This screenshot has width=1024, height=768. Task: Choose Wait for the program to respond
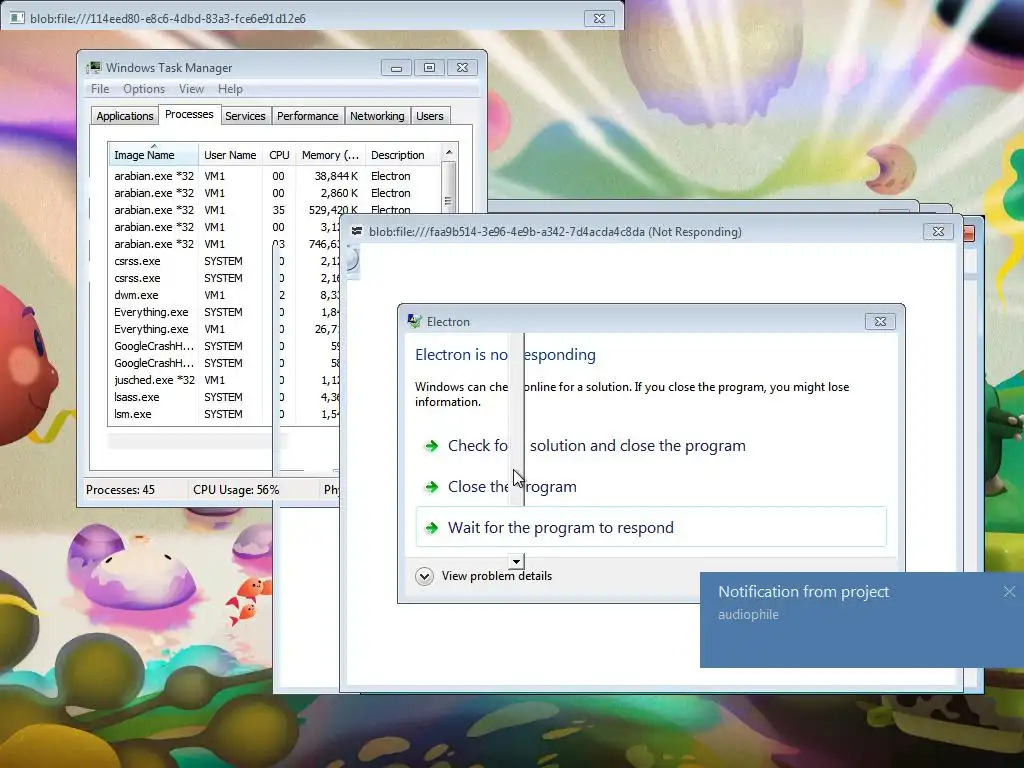coord(651,527)
